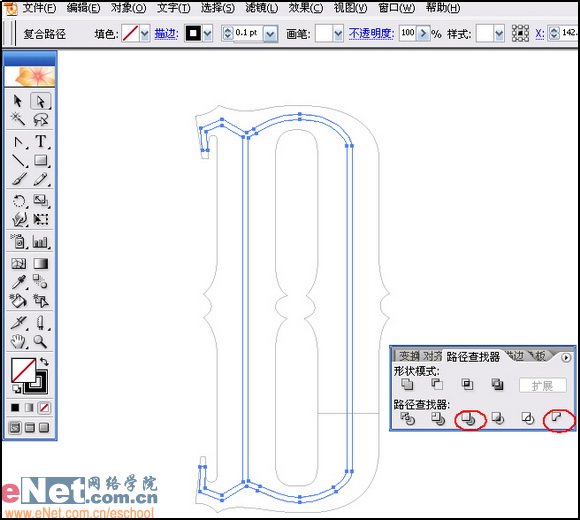Swap fill and stroke colors
The height and width of the screenshot is (520, 580).
coord(44,361)
